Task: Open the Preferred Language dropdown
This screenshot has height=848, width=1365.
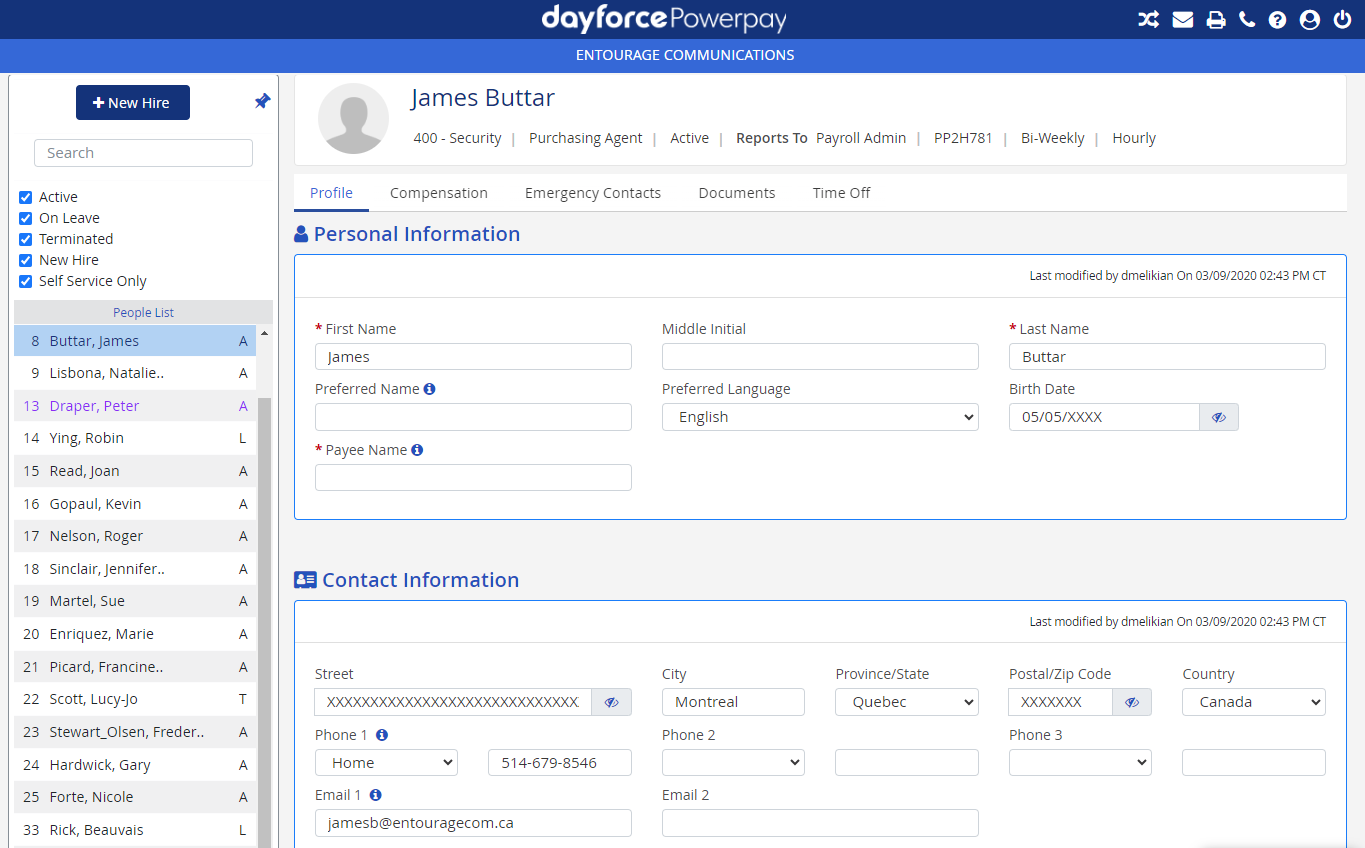Action: (x=819, y=417)
